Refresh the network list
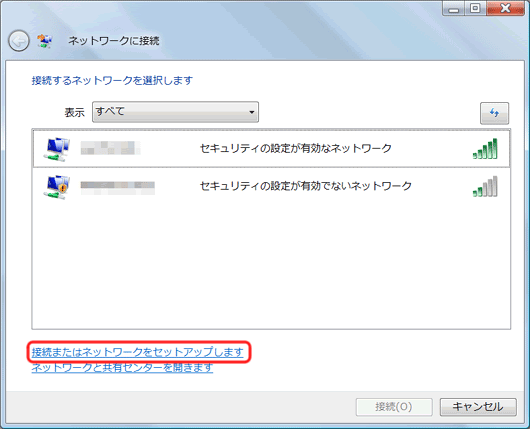This screenshot has height=429, width=530. (494, 113)
